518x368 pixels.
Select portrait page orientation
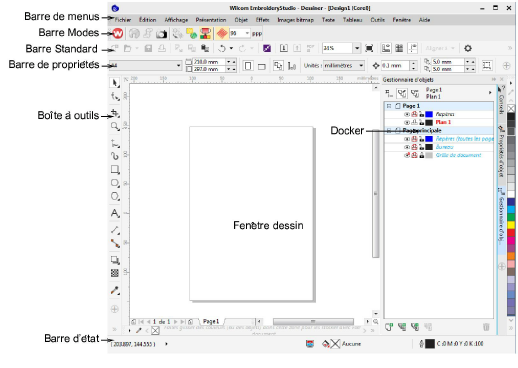pos(248,66)
